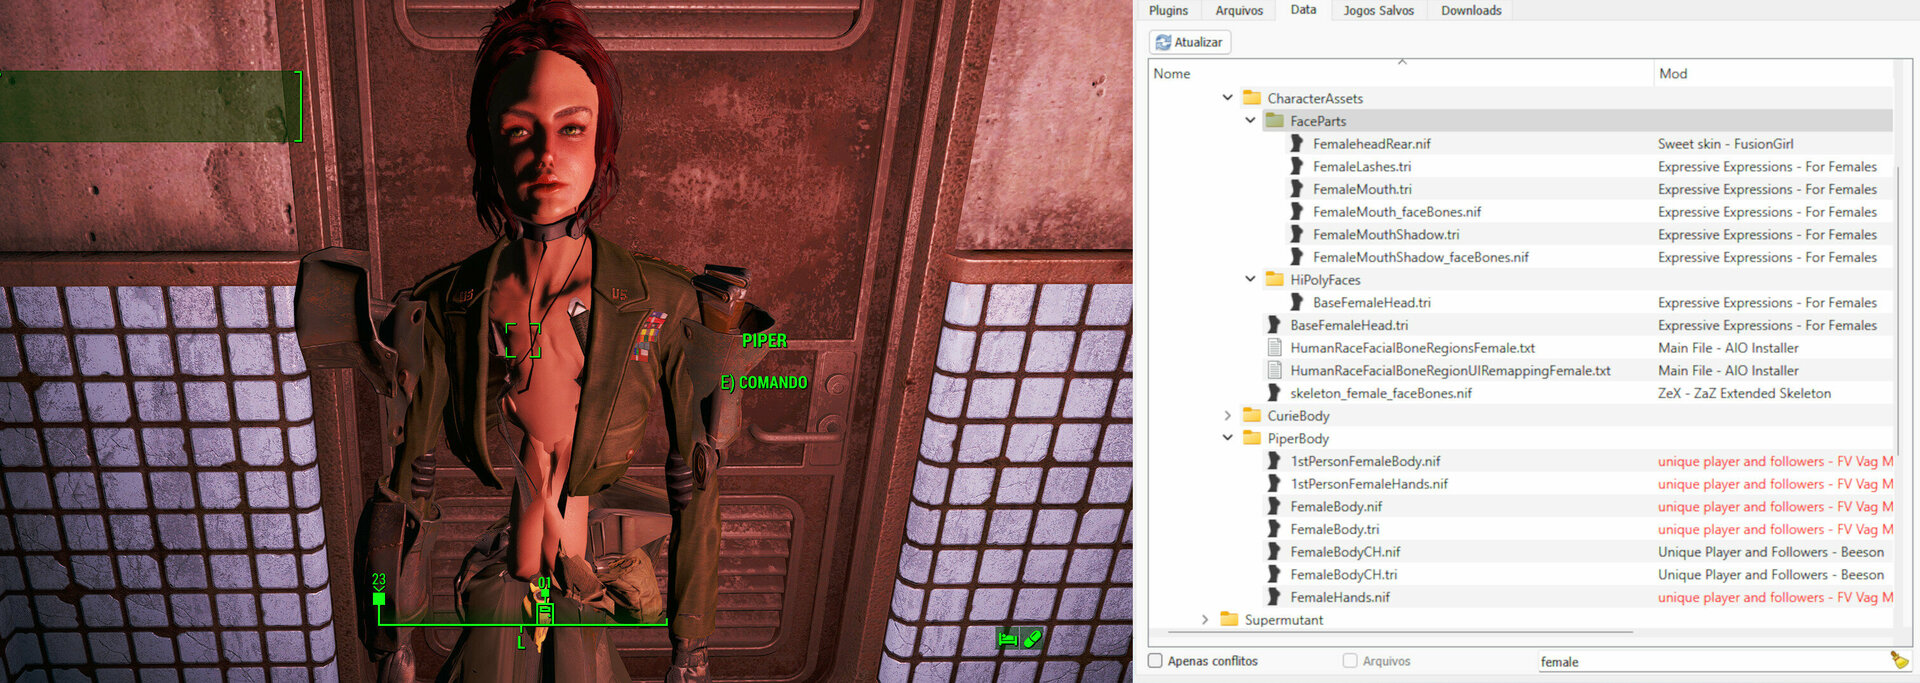The width and height of the screenshot is (1920, 683).
Task: Click the 1stPersonFemaleBody.nif file icon
Action: pos(1274,461)
